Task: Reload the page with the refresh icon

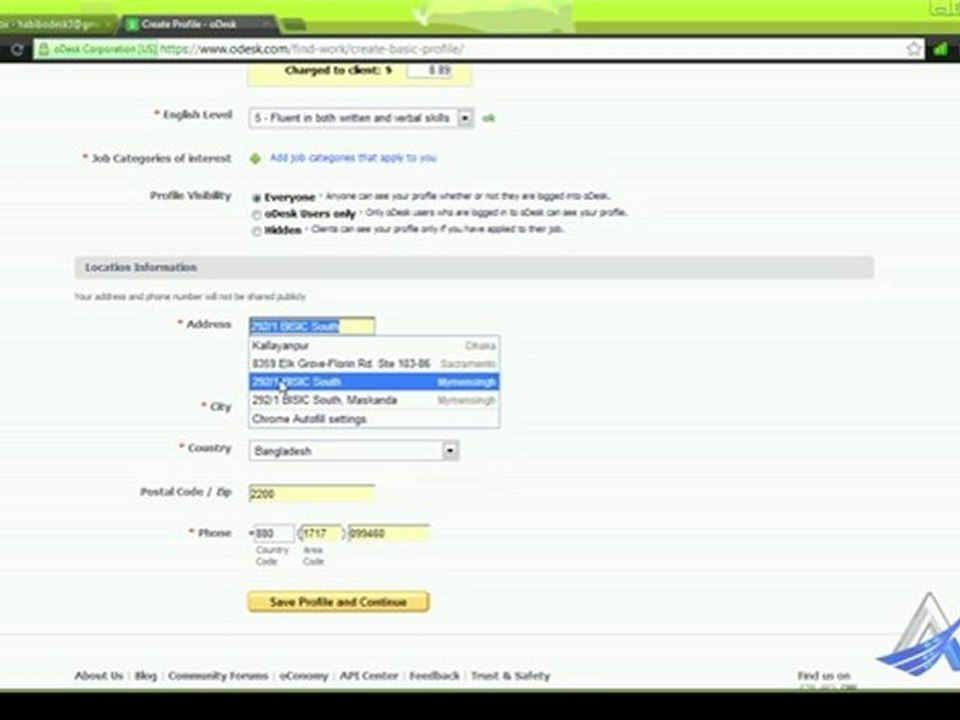Action: [x=17, y=50]
